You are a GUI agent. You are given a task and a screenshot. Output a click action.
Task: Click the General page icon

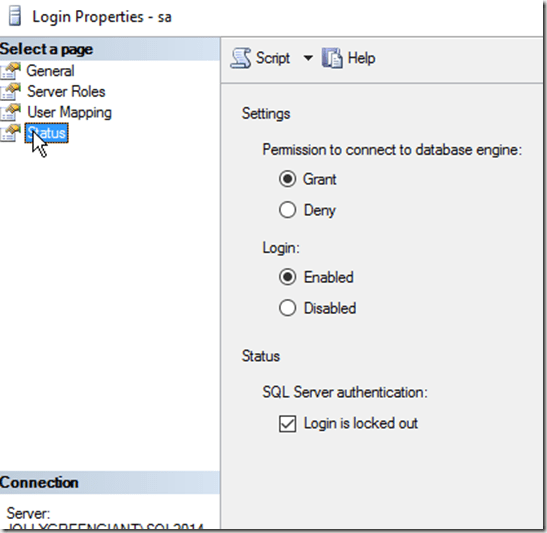point(11,71)
